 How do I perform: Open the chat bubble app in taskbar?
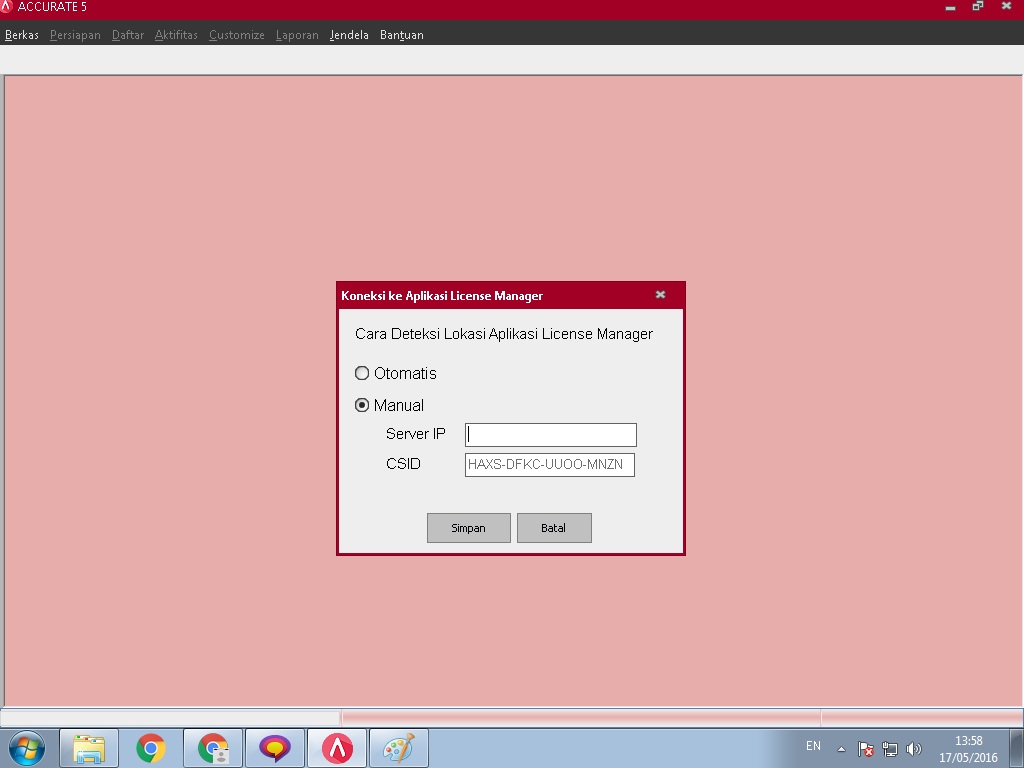(x=275, y=748)
